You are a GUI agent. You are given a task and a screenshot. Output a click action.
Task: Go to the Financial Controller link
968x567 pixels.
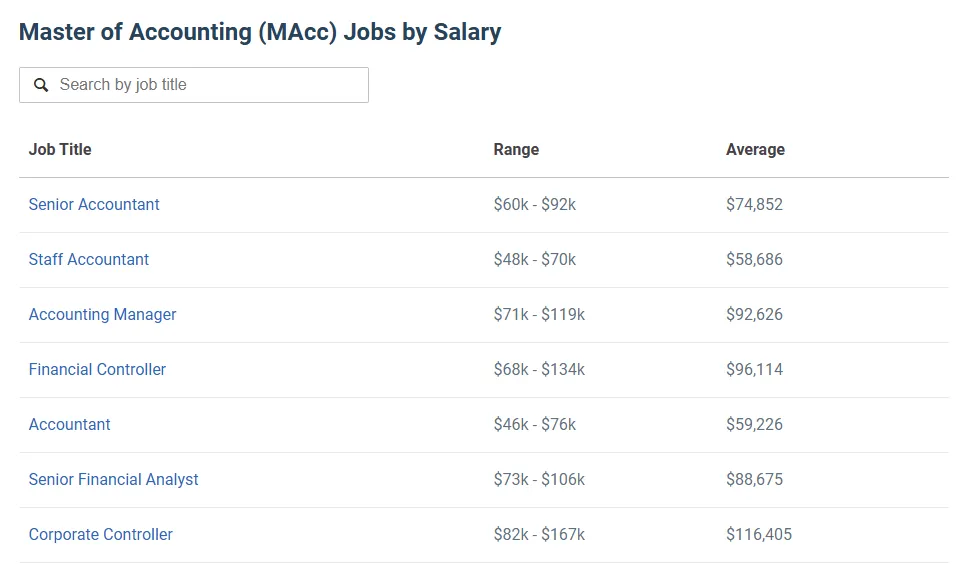pos(97,369)
